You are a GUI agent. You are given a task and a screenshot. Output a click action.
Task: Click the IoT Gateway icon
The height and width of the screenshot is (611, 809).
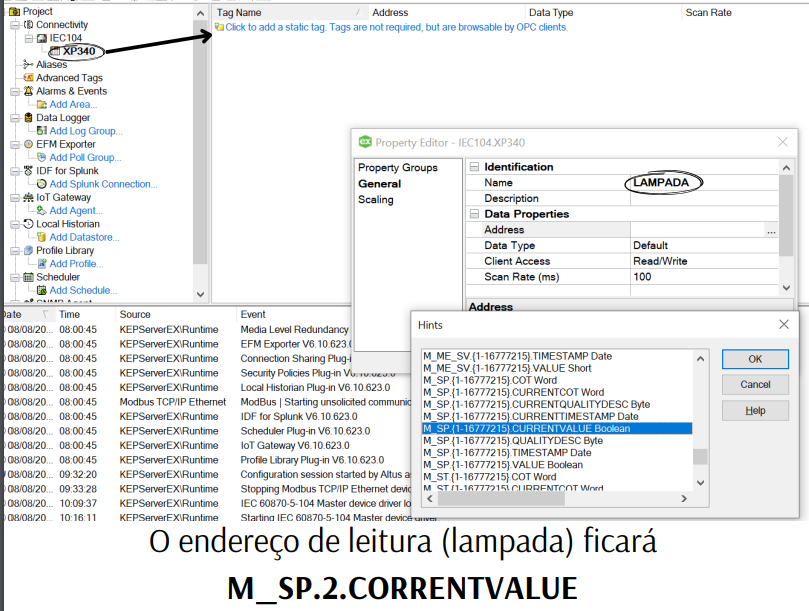point(28,198)
